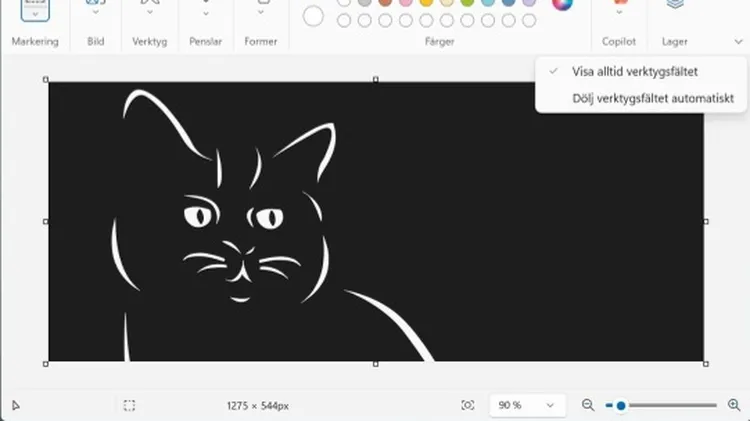Click the zoom out magnifier icon
Viewport: 750px width, 421px height.
588,405
